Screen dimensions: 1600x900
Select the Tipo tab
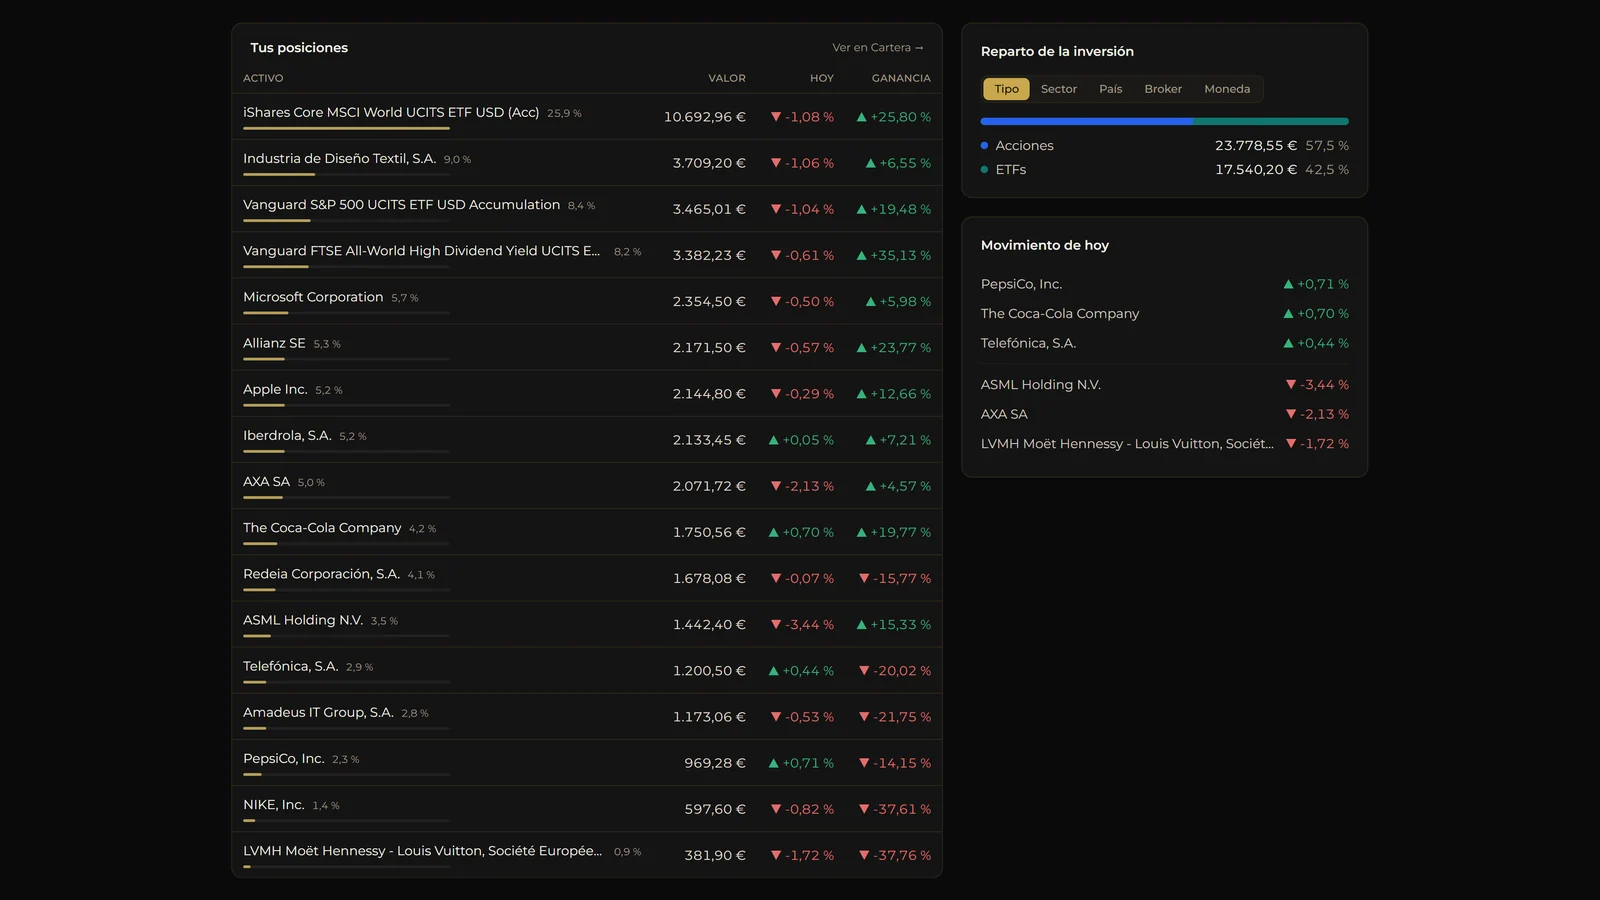pos(1006,89)
